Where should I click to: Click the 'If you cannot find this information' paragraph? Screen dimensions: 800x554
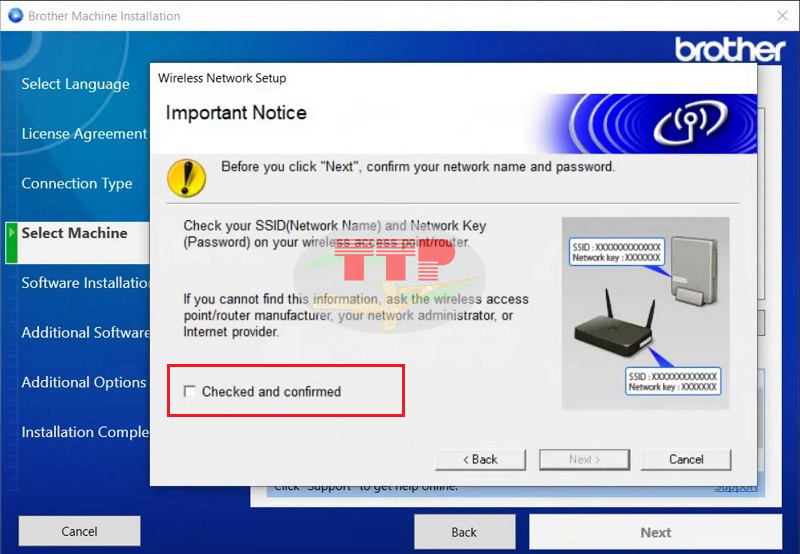click(356, 315)
